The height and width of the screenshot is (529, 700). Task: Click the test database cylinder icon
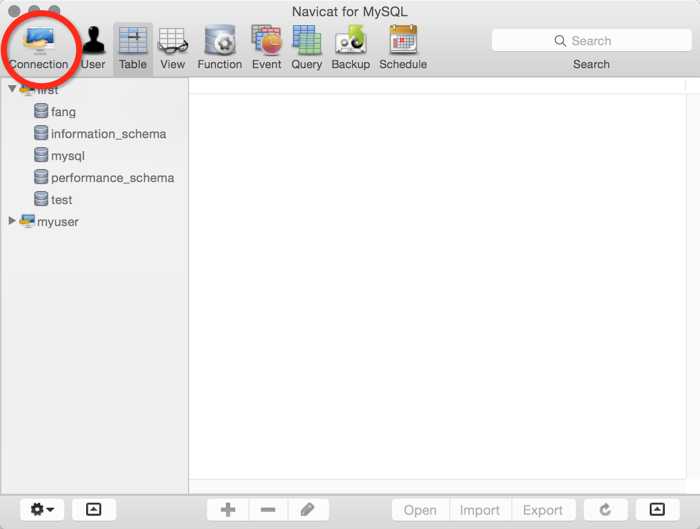coord(41,199)
